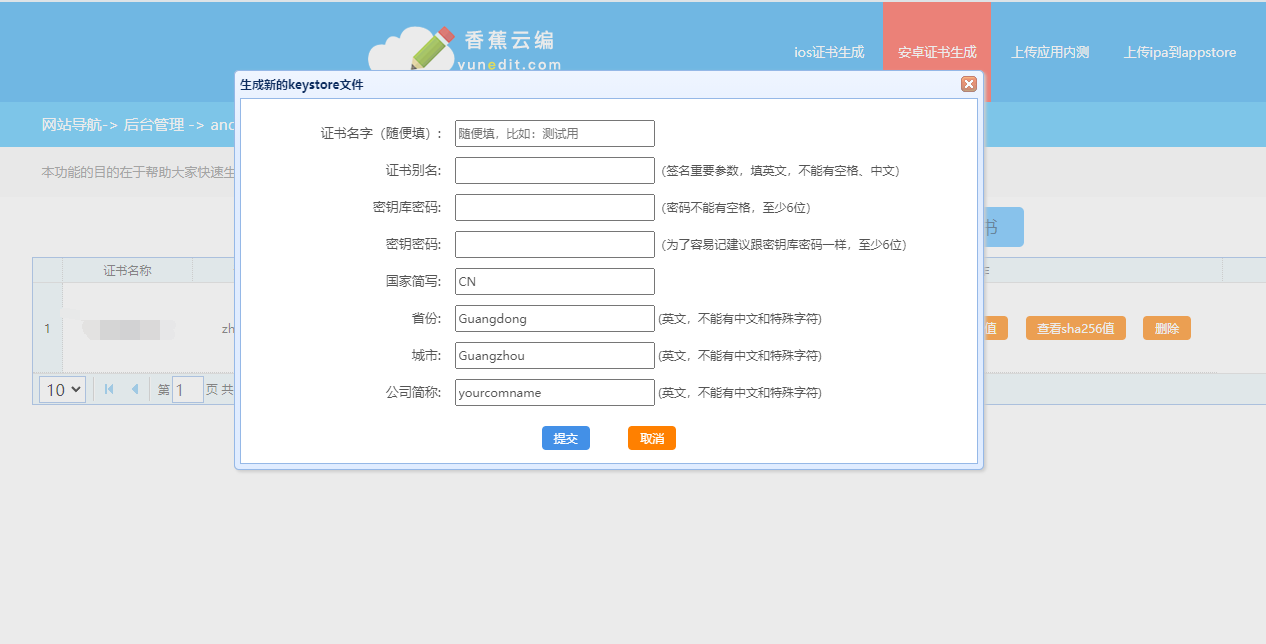Select the 省份 field with Guangdong

(x=554, y=319)
